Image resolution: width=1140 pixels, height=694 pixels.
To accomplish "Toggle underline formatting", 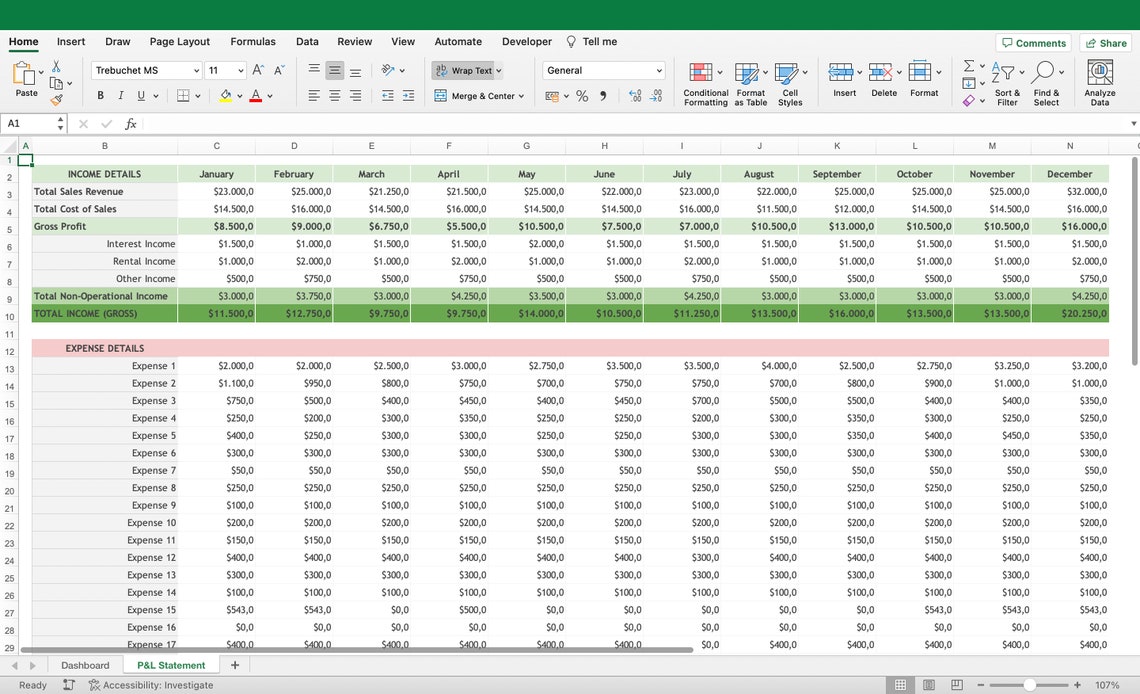I will tap(141, 95).
